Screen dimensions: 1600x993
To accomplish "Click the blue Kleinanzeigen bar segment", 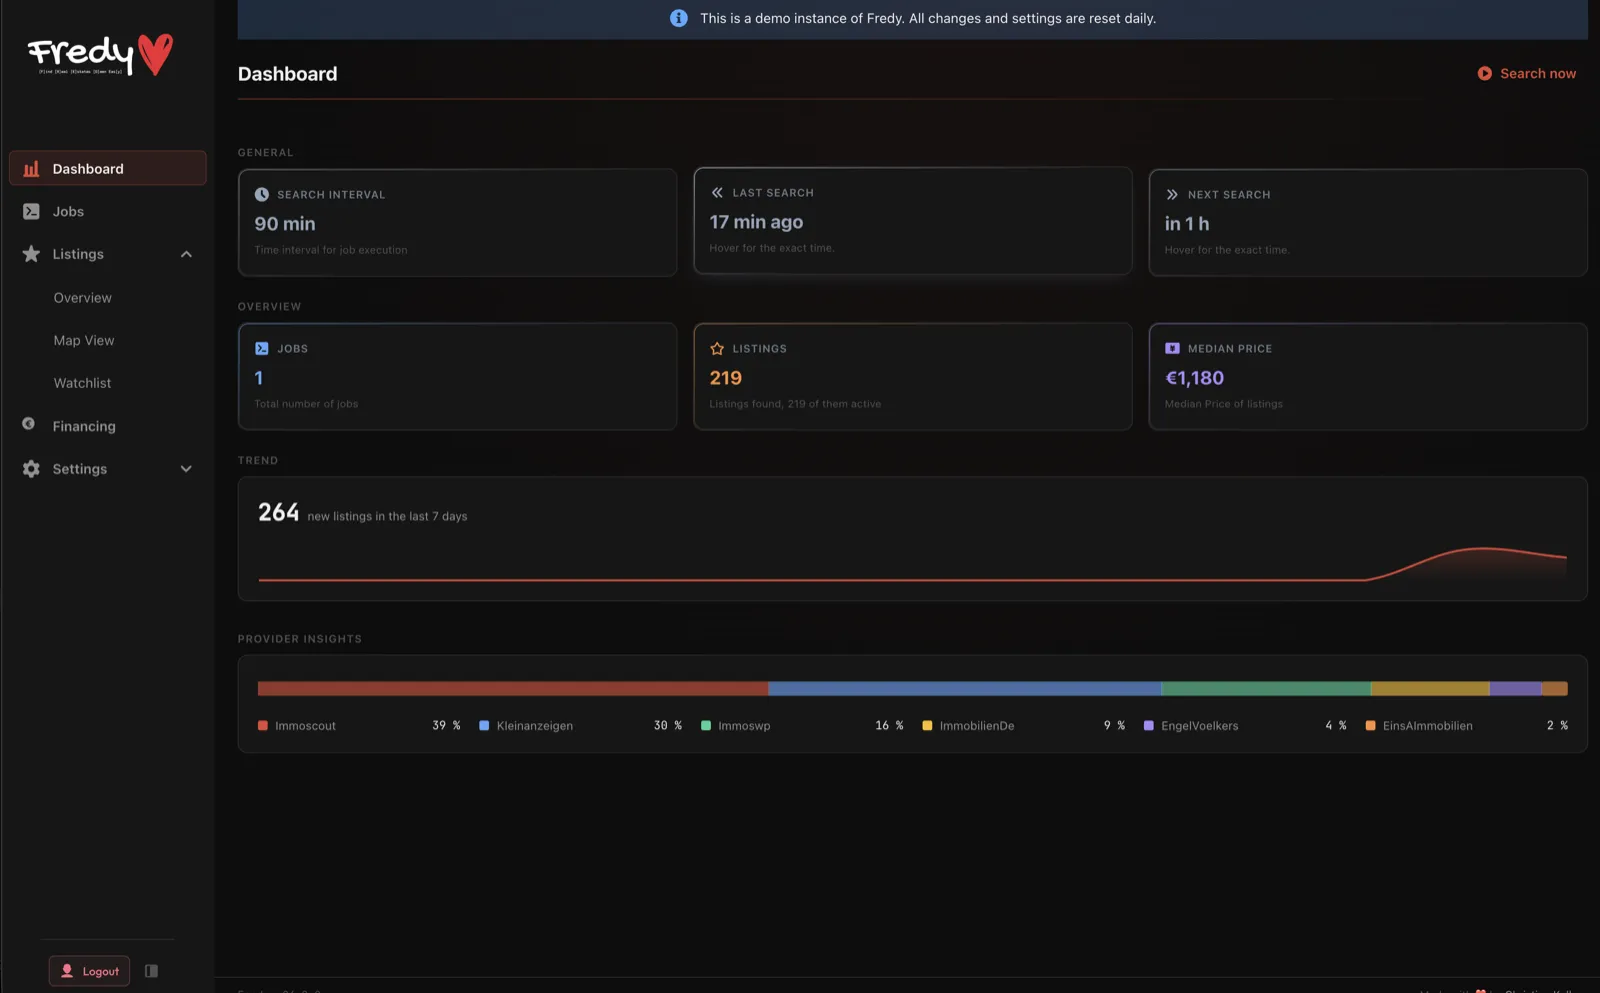I will click(965, 688).
